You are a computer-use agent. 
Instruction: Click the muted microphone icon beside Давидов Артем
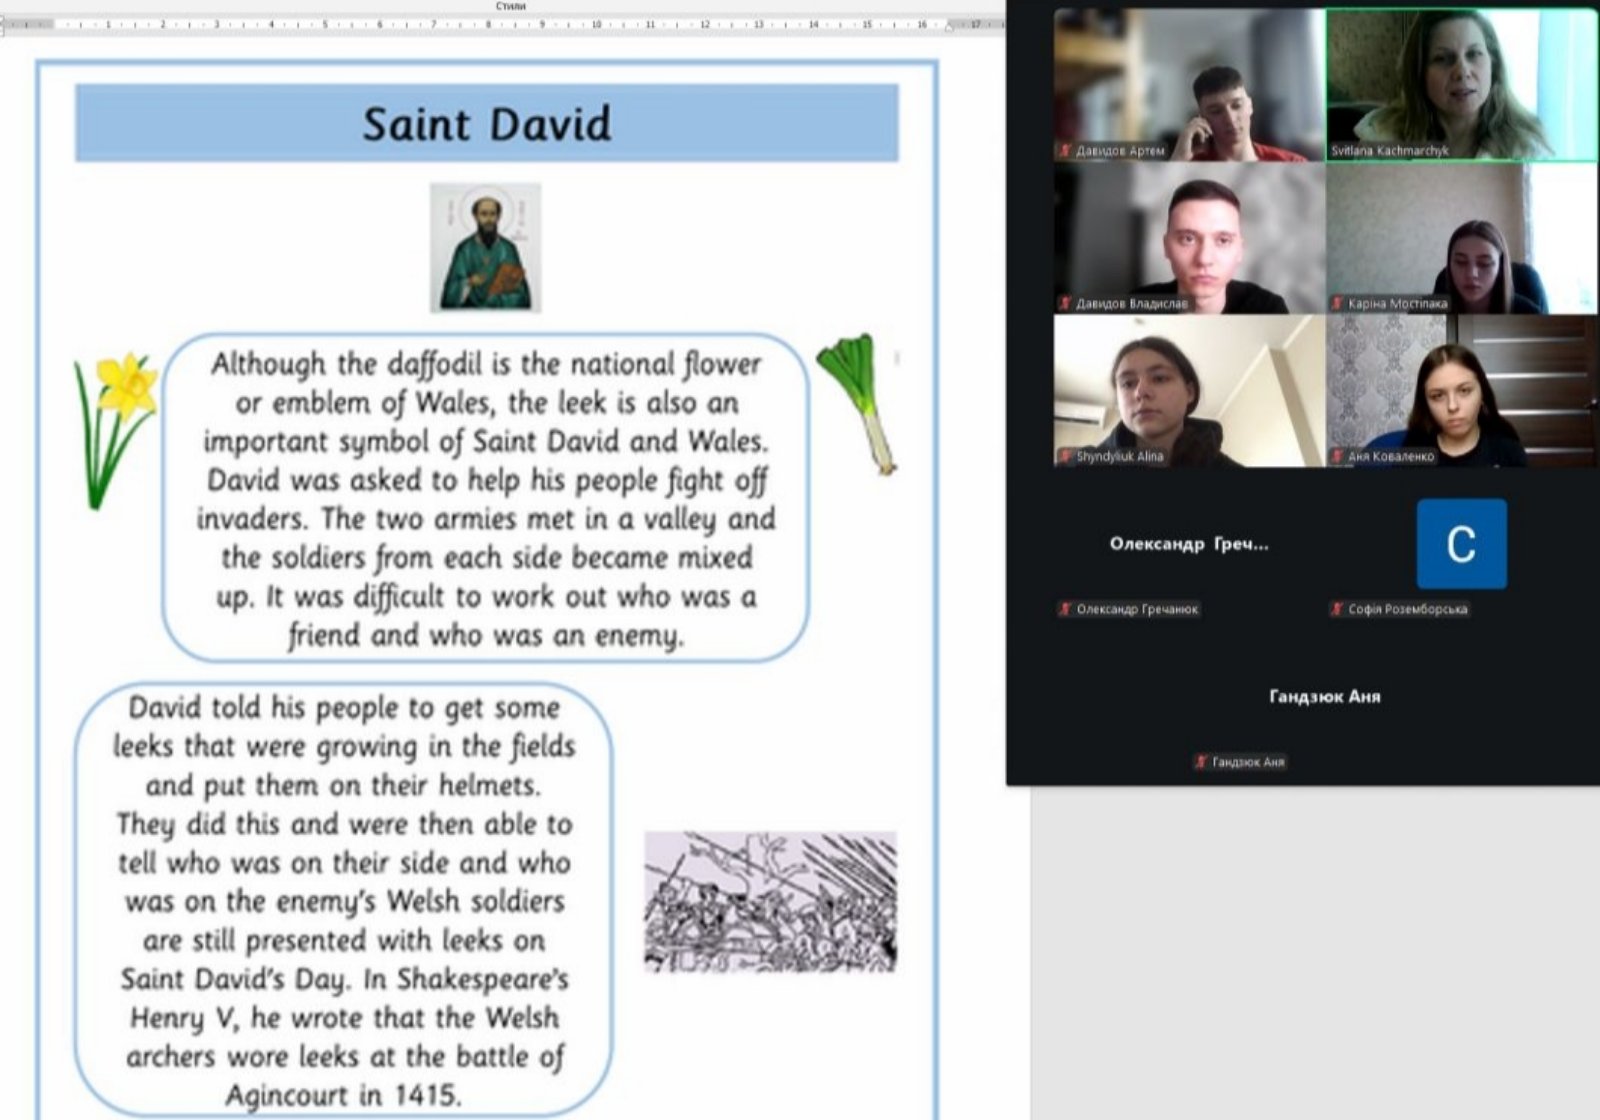[1065, 151]
